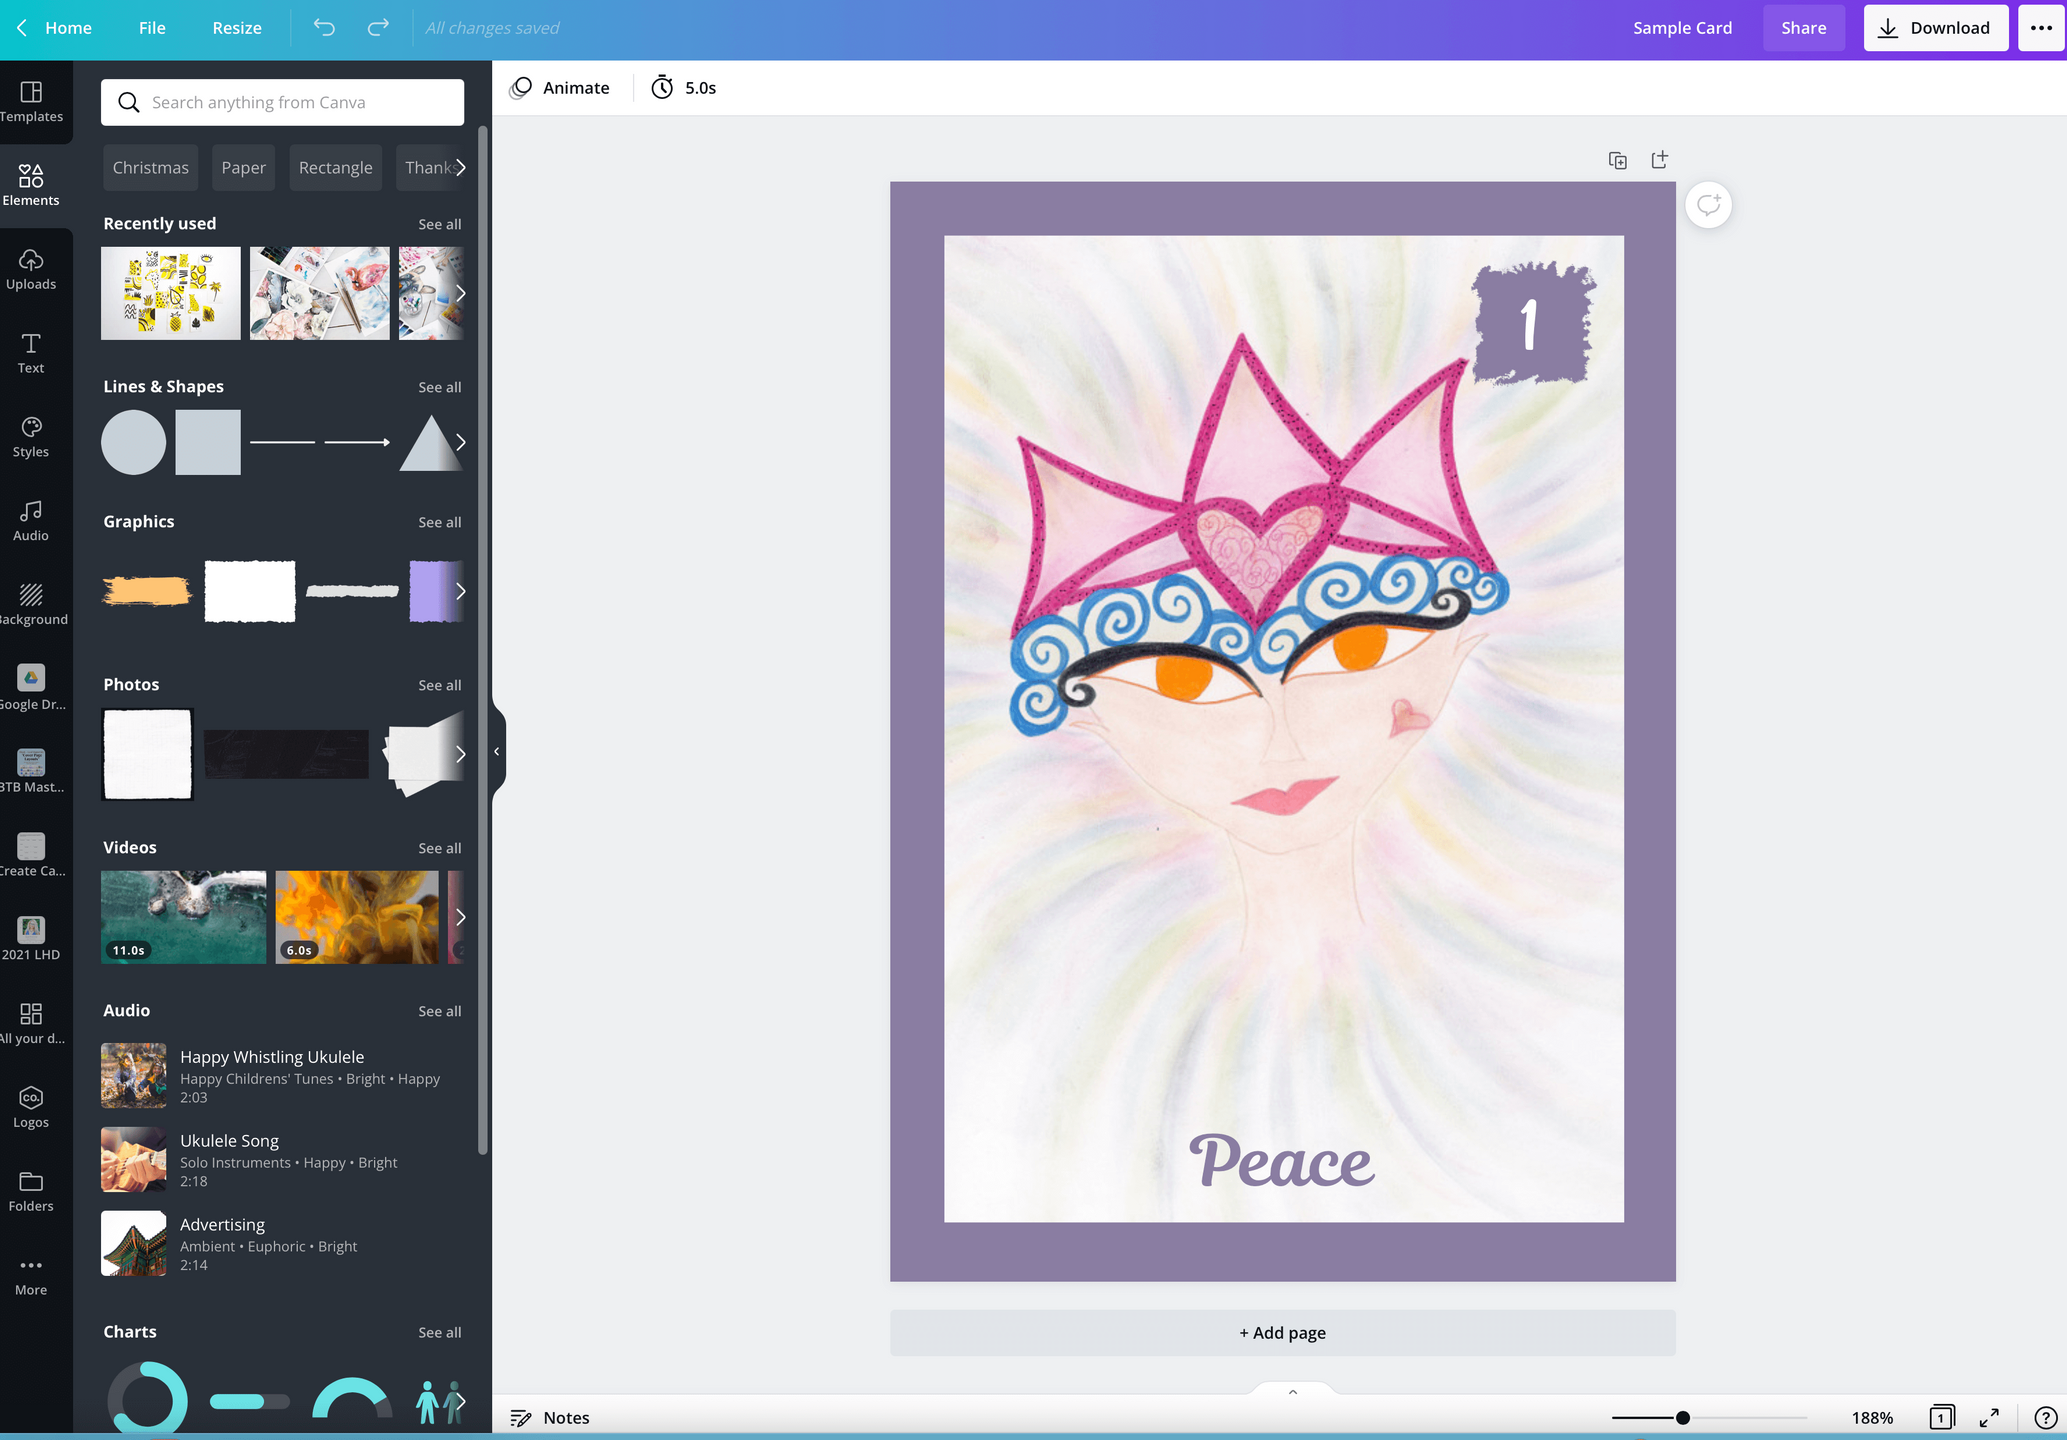The width and height of the screenshot is (2067, 1440).
Task: Click the Download button
Action: [x=1935, y=28]
